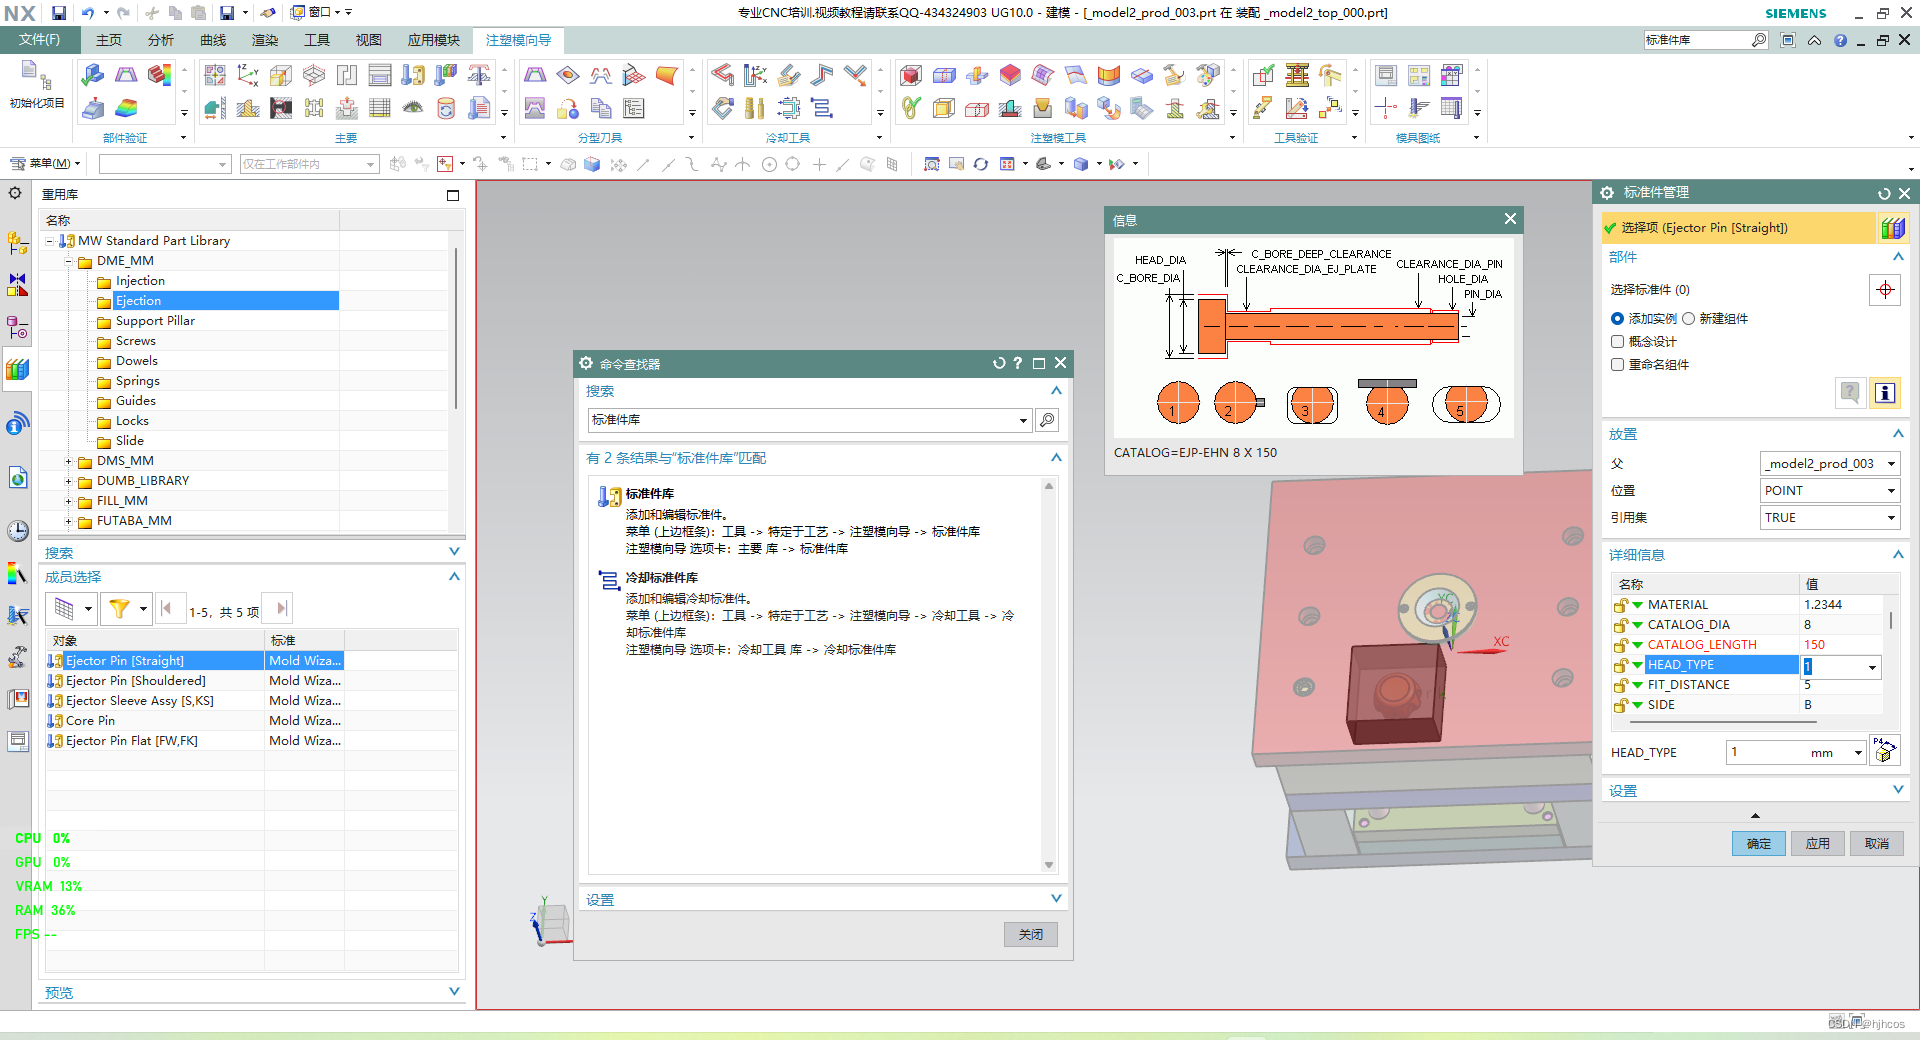The height and width of the screenshot is (1040, 1920).
Task: Open the 文件(F) menu
Action: point(40,40)
